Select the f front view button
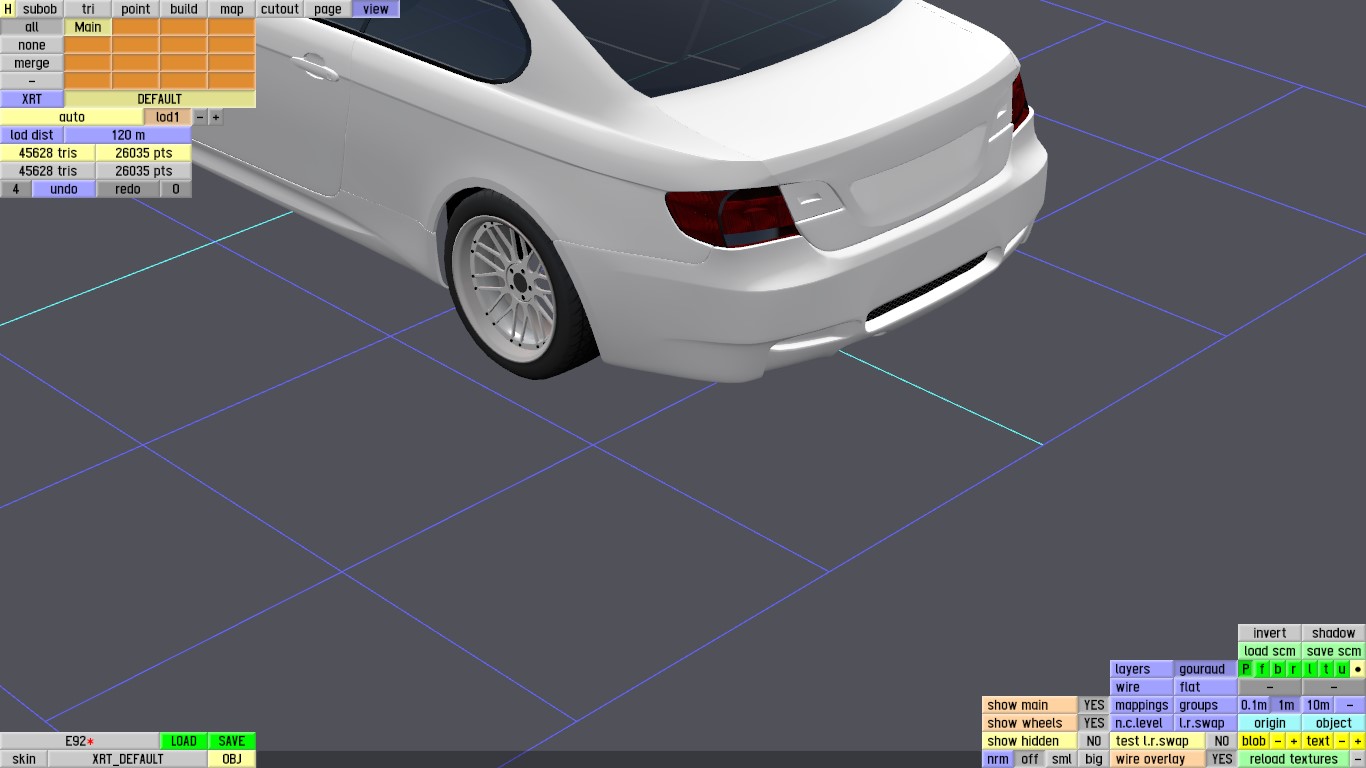 click(x=1262, y=669)
